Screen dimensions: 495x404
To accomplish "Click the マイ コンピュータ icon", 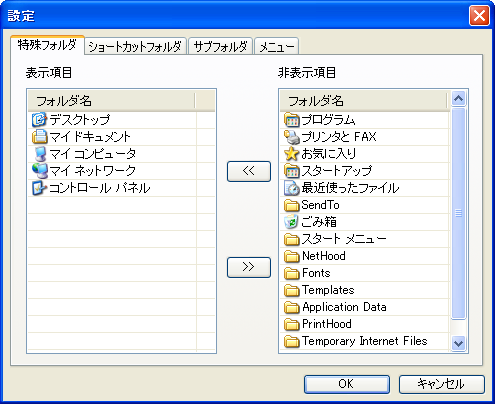I will point(40,154).
